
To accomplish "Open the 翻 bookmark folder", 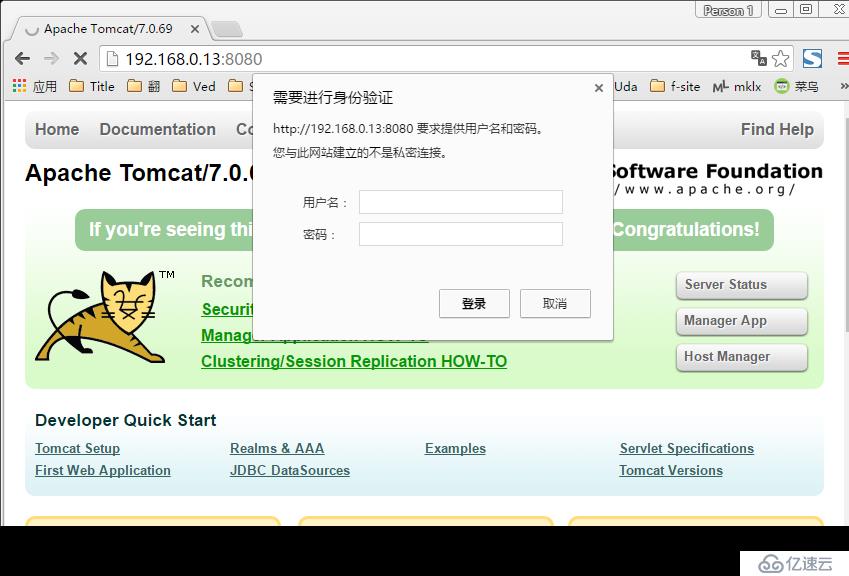I will point(143,86).
